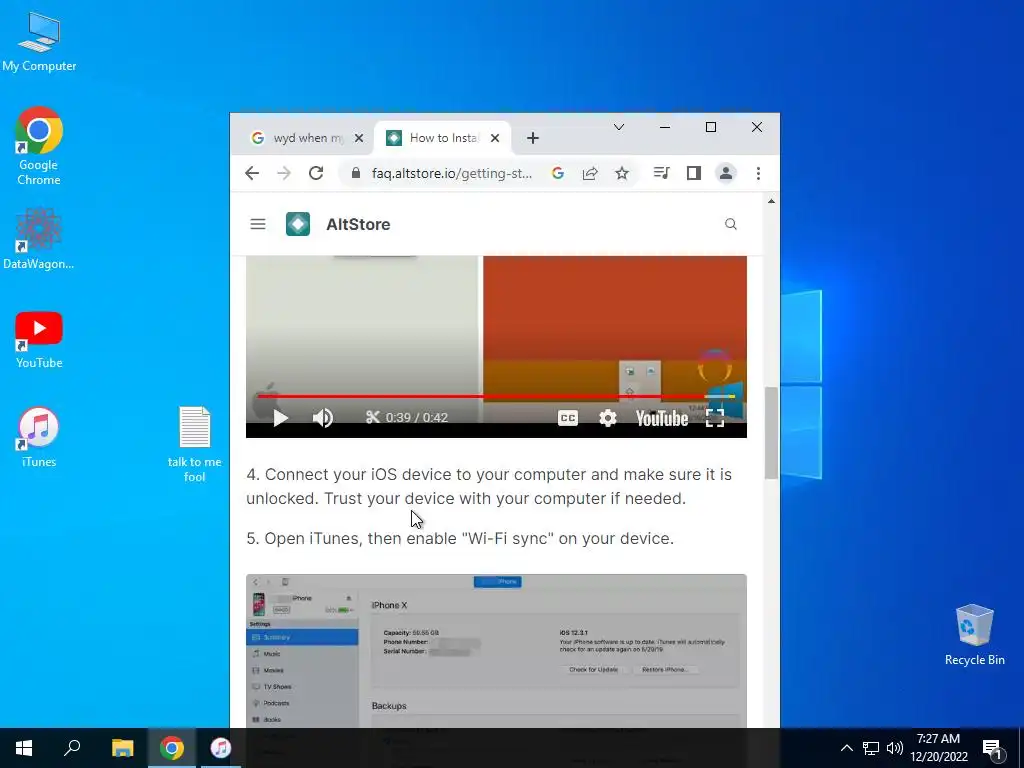Viewport: 1024px width, 768px height.
Task: Close the 'How to Instal' tab
Action: pos(495,138)
